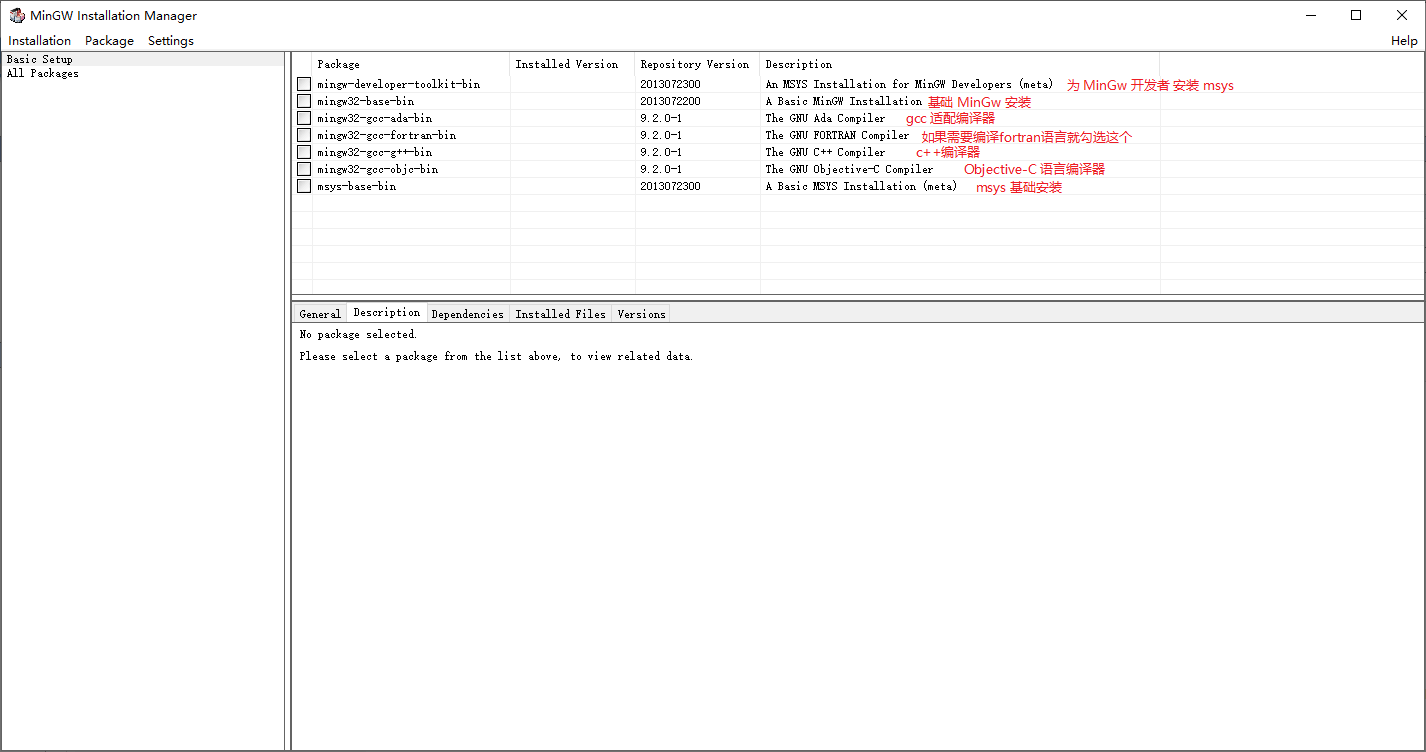
Task: Click the Installed Version column header
Action: tap(573, 64)
